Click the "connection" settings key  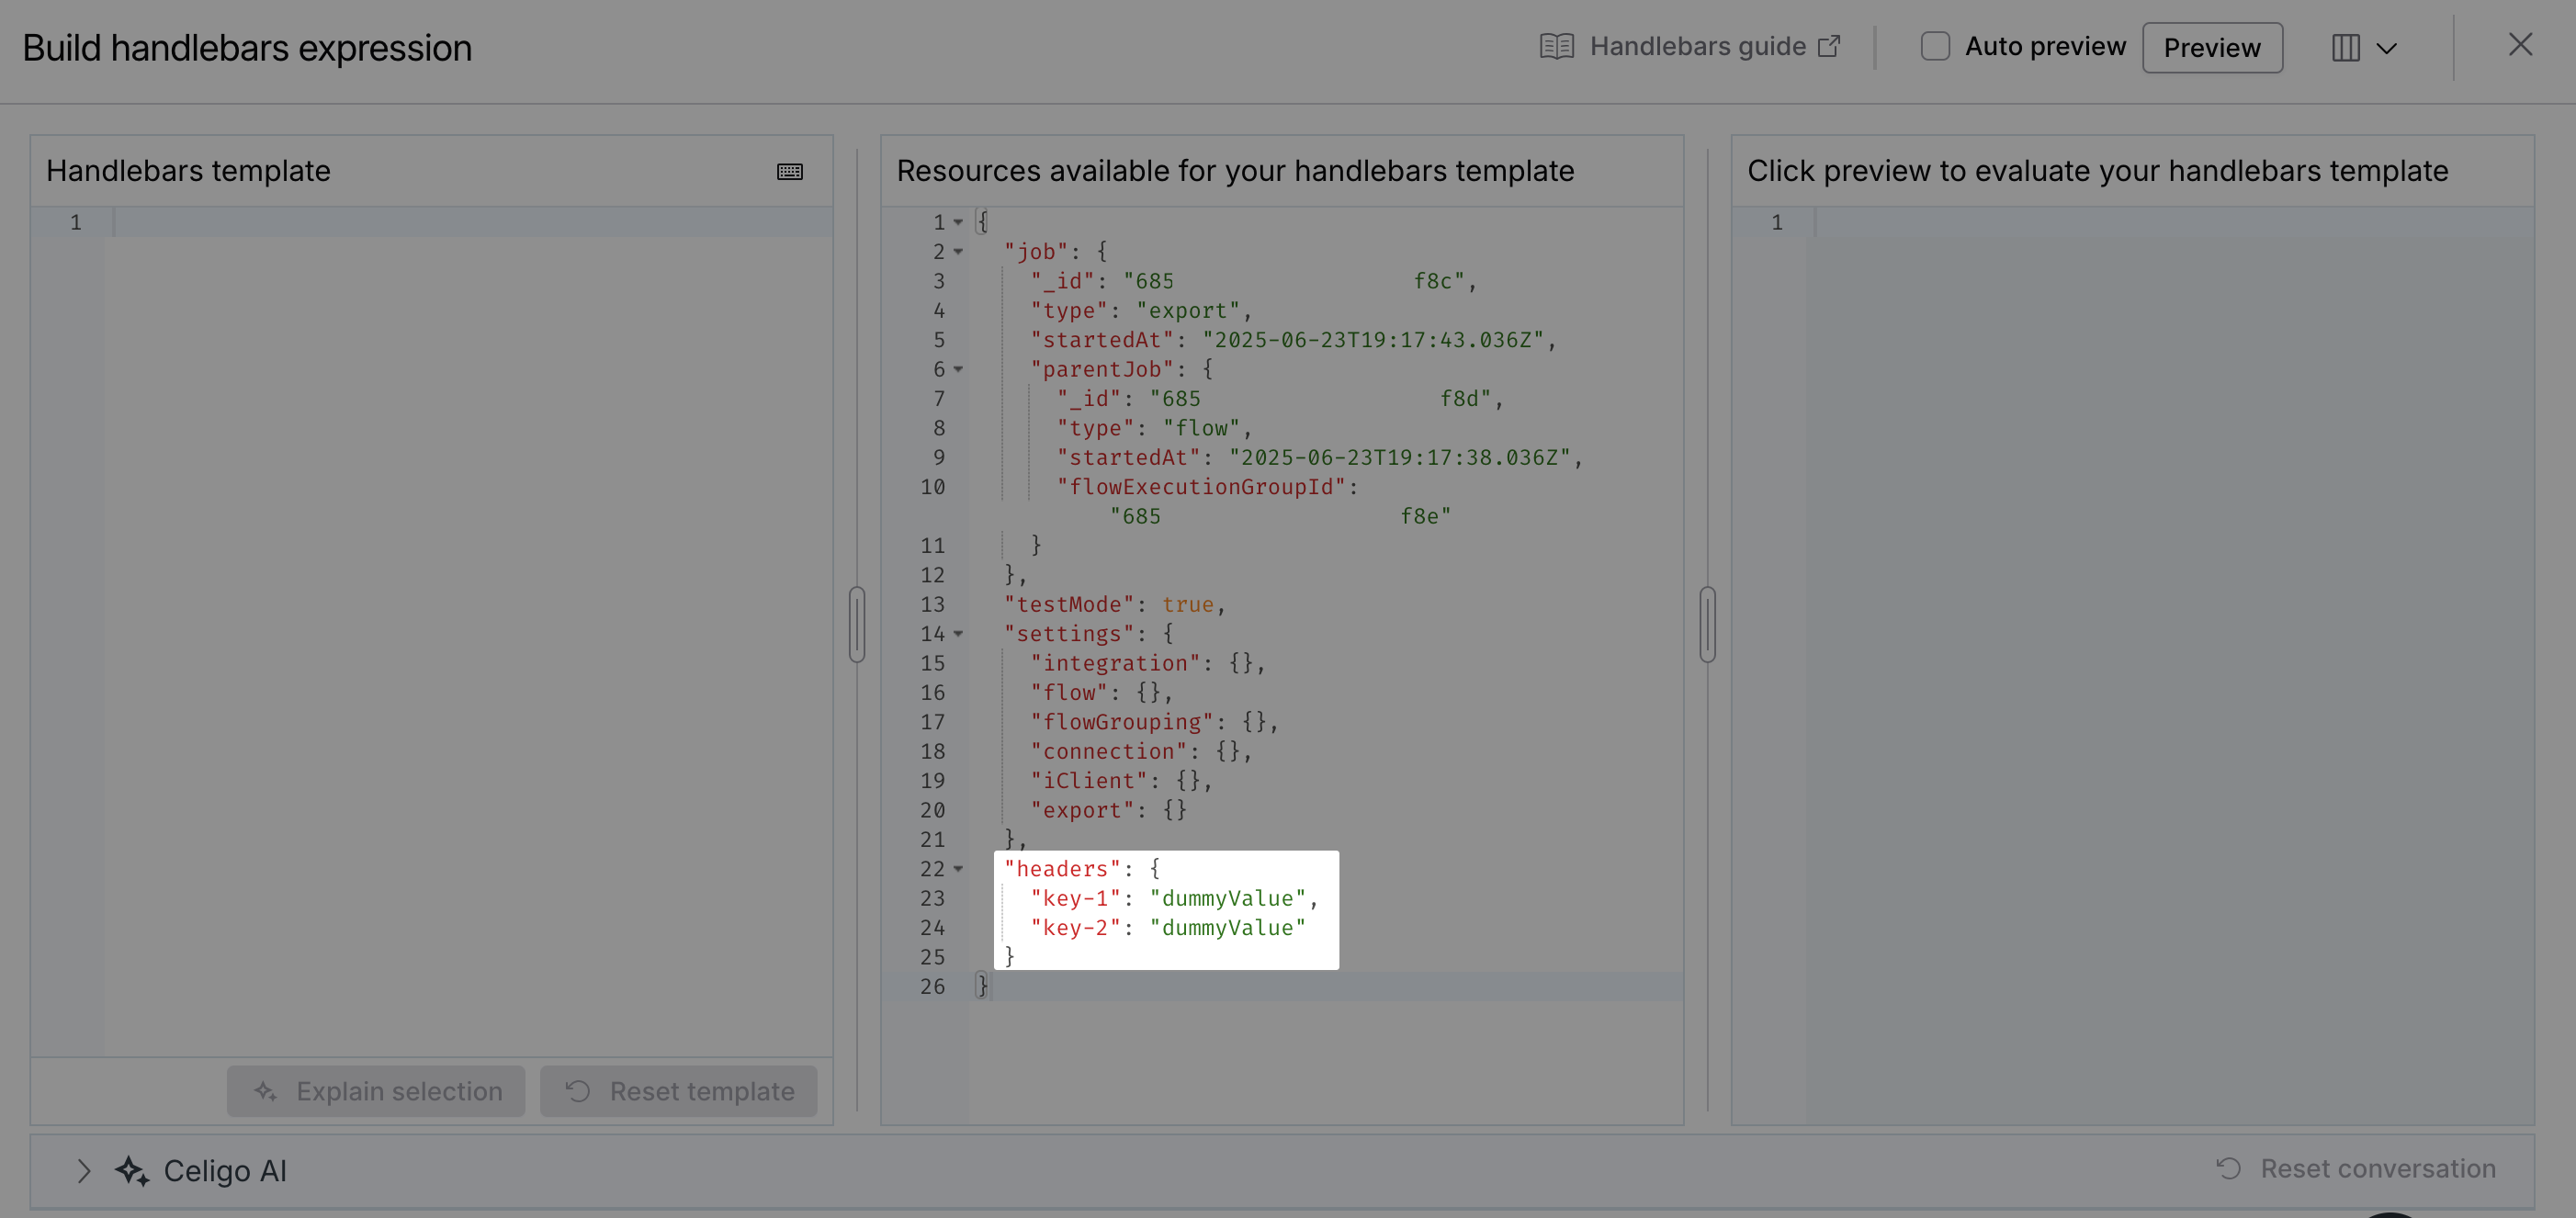(x=1109, y=751)
